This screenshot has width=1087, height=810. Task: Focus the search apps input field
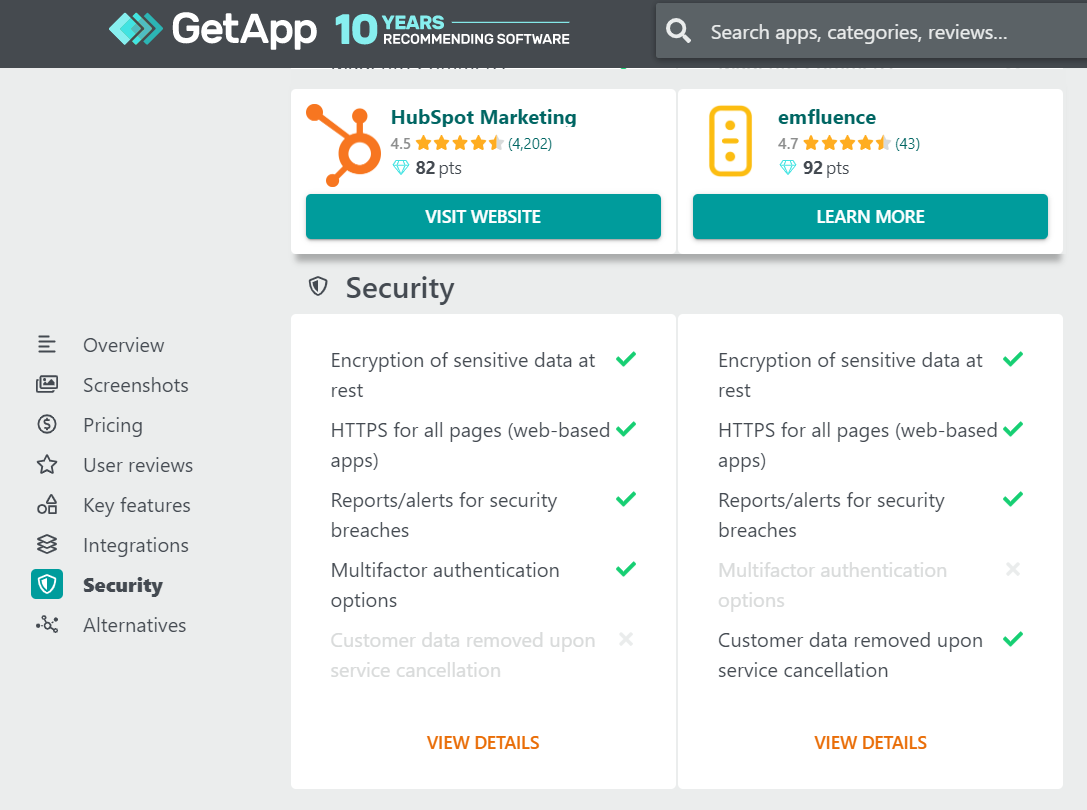click(x=894, y=32)
